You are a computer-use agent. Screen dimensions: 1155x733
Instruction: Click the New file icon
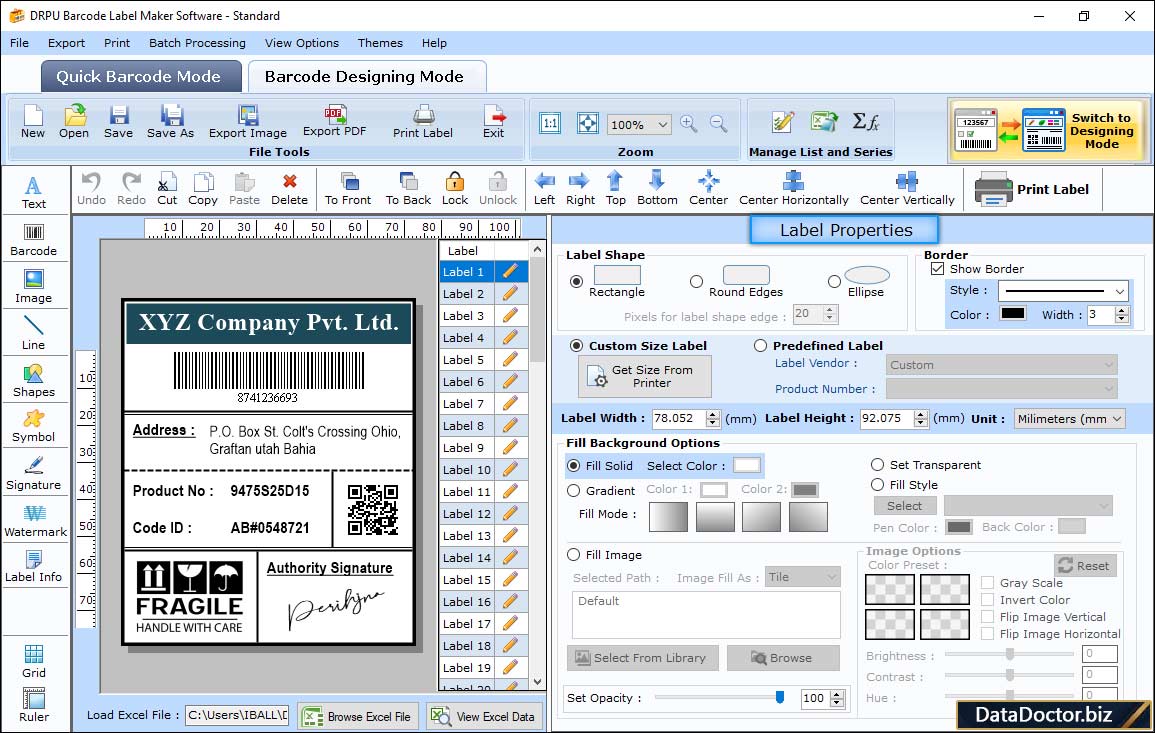33,122
